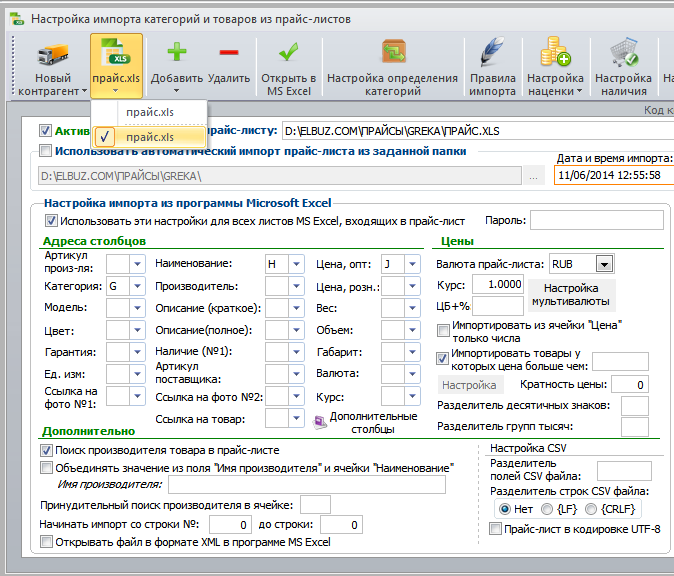674x576 pixels.
Task: Open the Категория column dropdown
Action: coord(137,286)
